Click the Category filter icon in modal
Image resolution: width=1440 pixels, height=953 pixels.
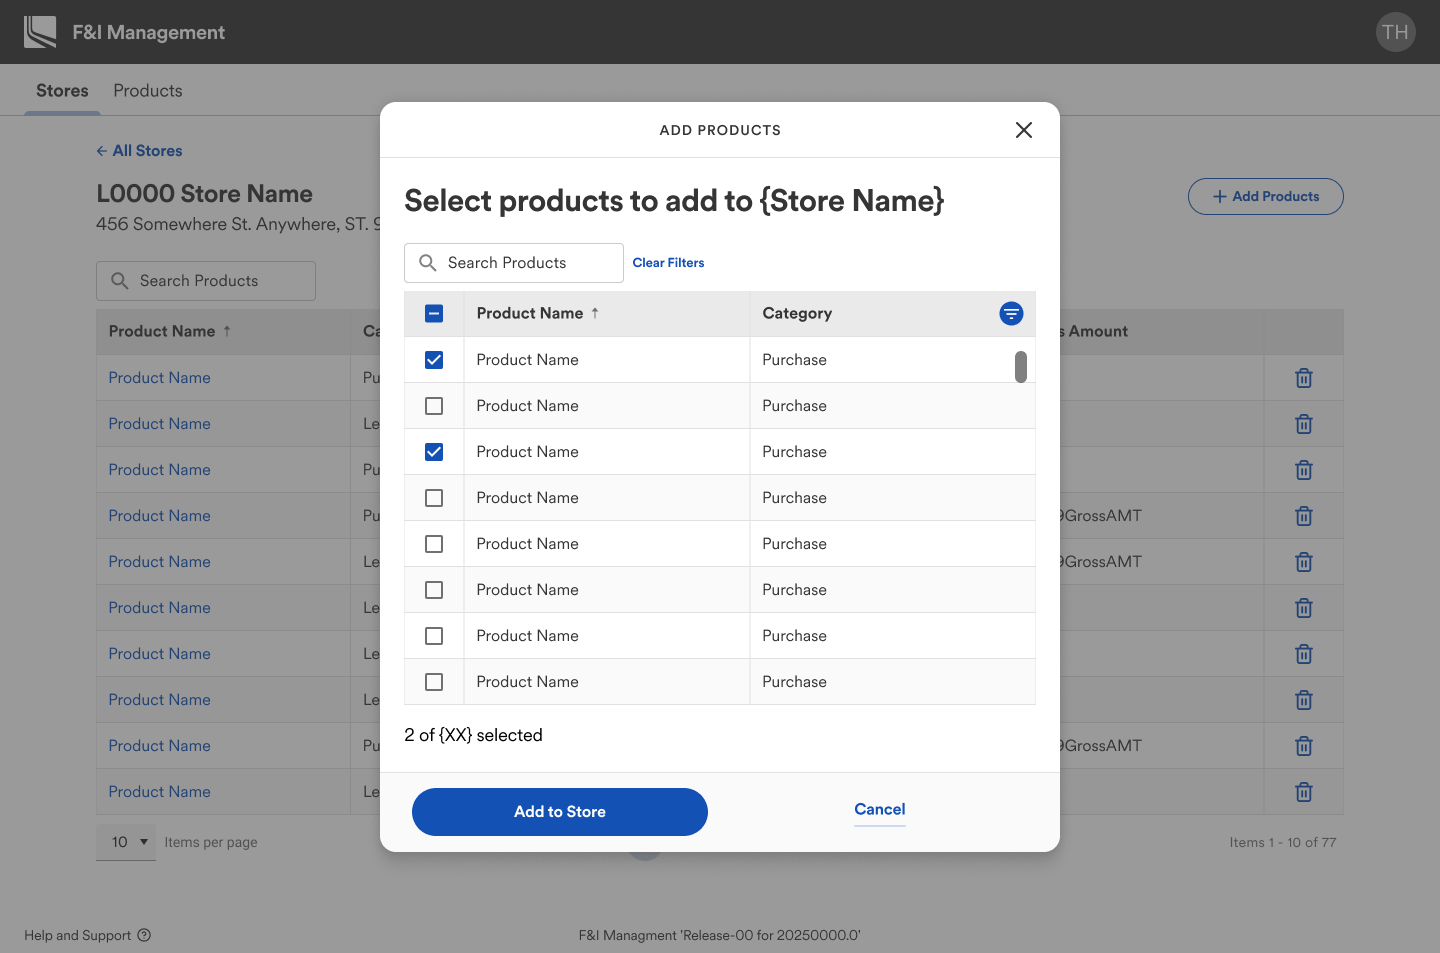[x=1011, y=314]
